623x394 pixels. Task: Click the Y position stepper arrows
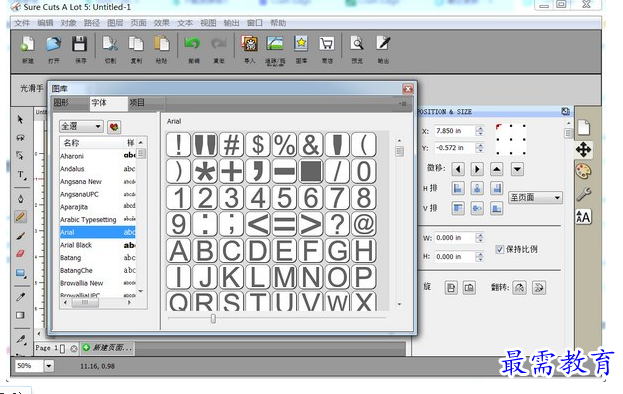click(480, 148)
